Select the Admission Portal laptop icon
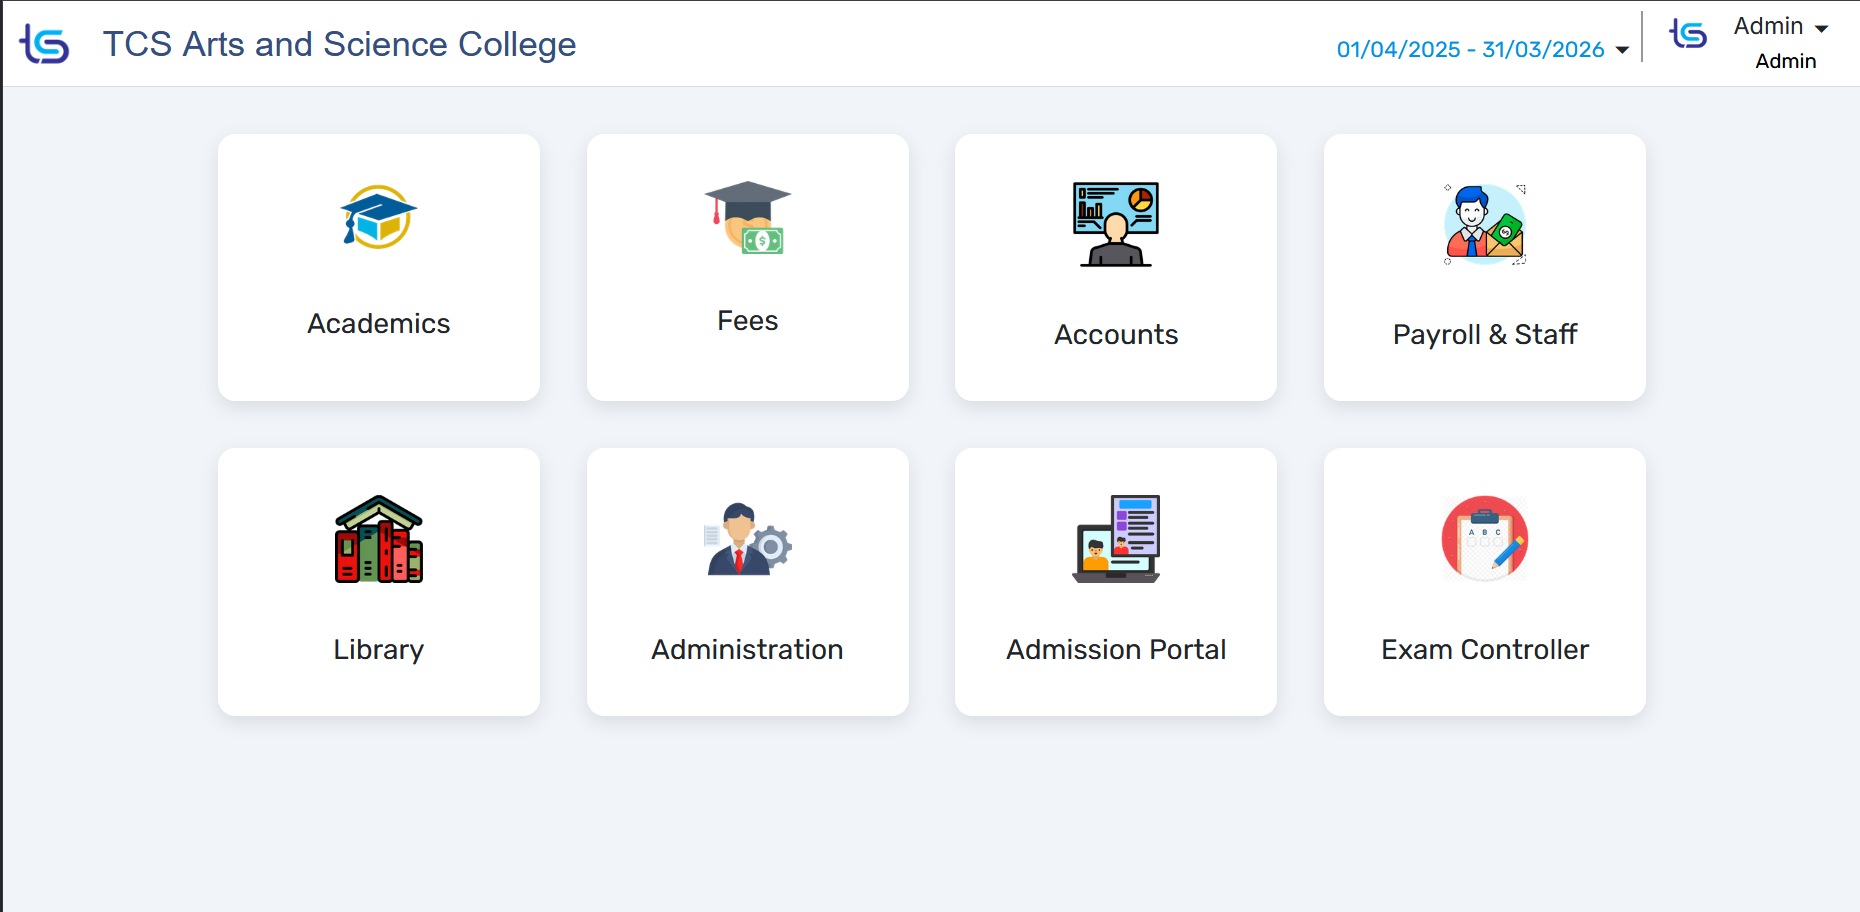This screenshot has width=1860, height=912. [x=1116, y=539]
